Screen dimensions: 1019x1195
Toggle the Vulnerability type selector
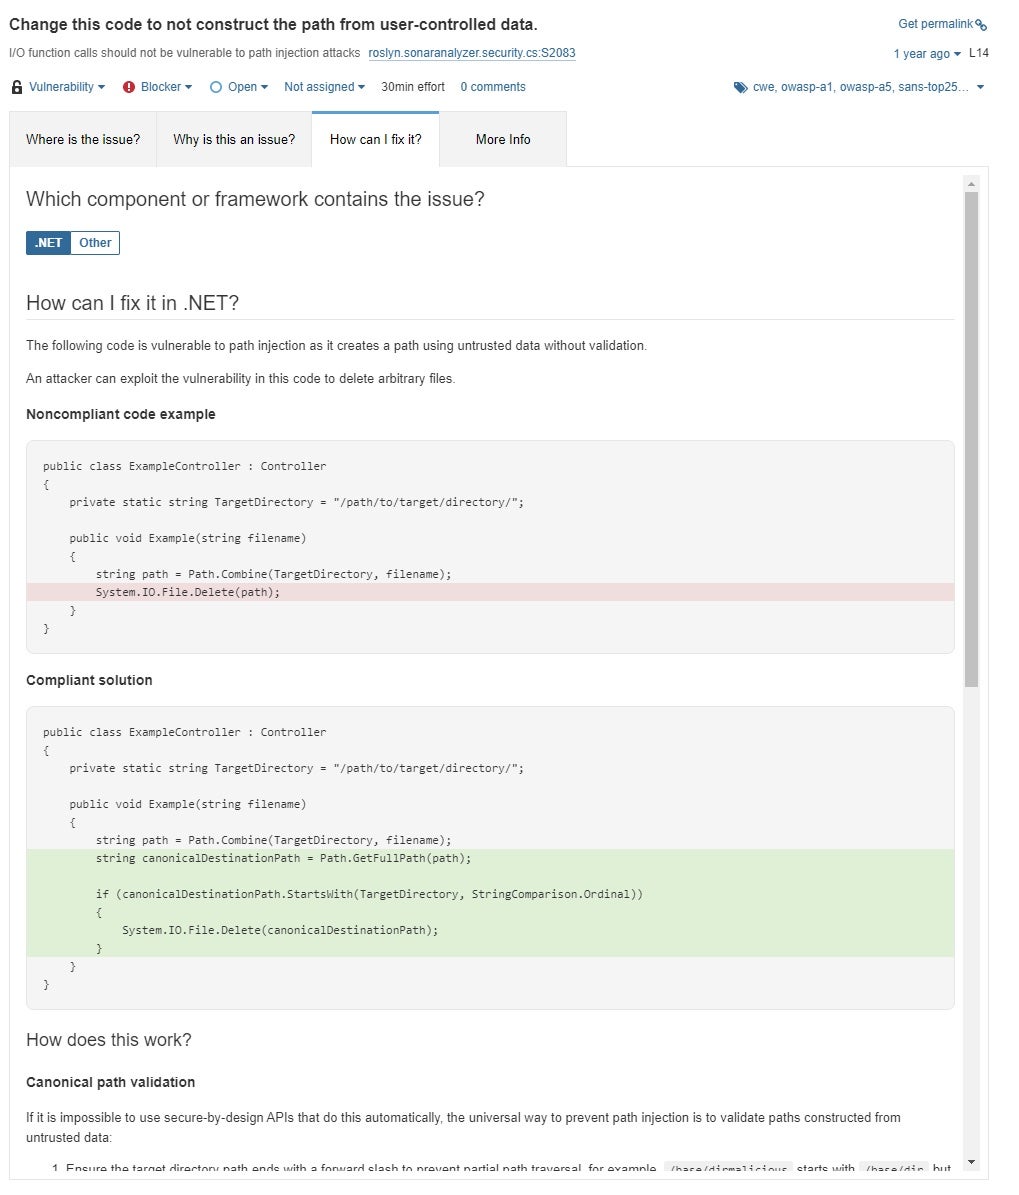[x=63, y=87]
